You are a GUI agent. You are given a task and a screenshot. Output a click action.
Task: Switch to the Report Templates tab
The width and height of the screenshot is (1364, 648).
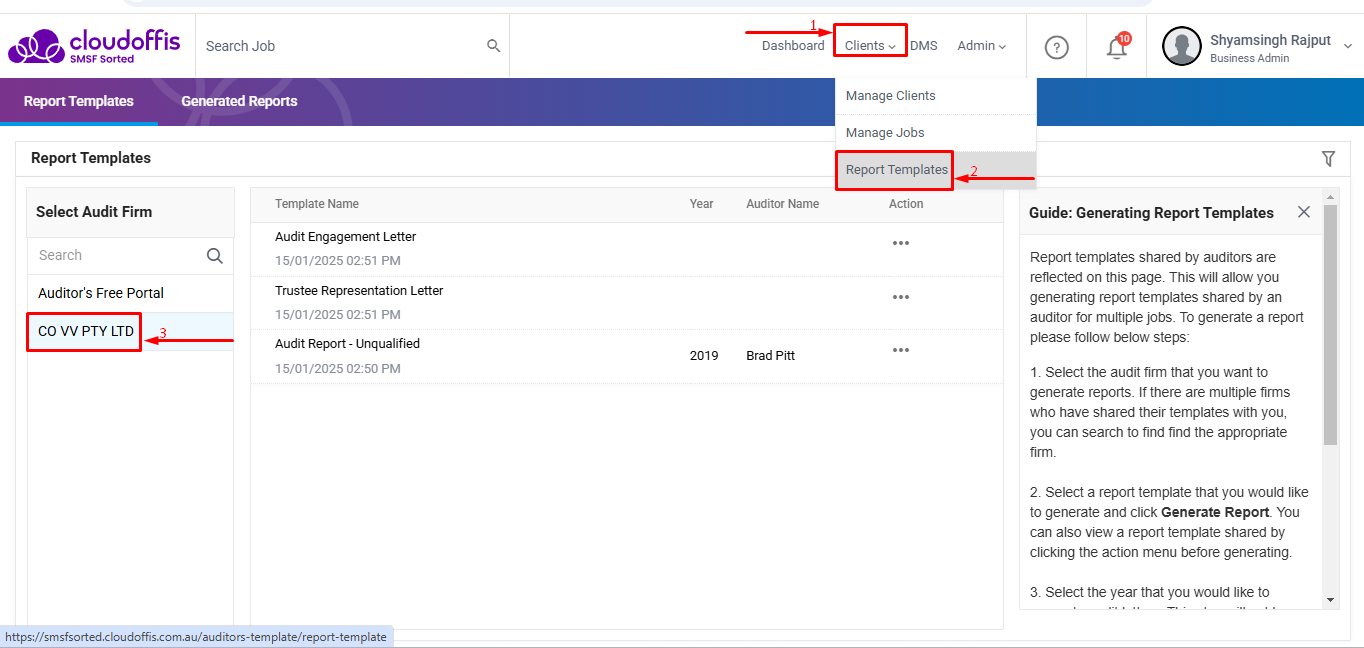(x=79, y=101)
